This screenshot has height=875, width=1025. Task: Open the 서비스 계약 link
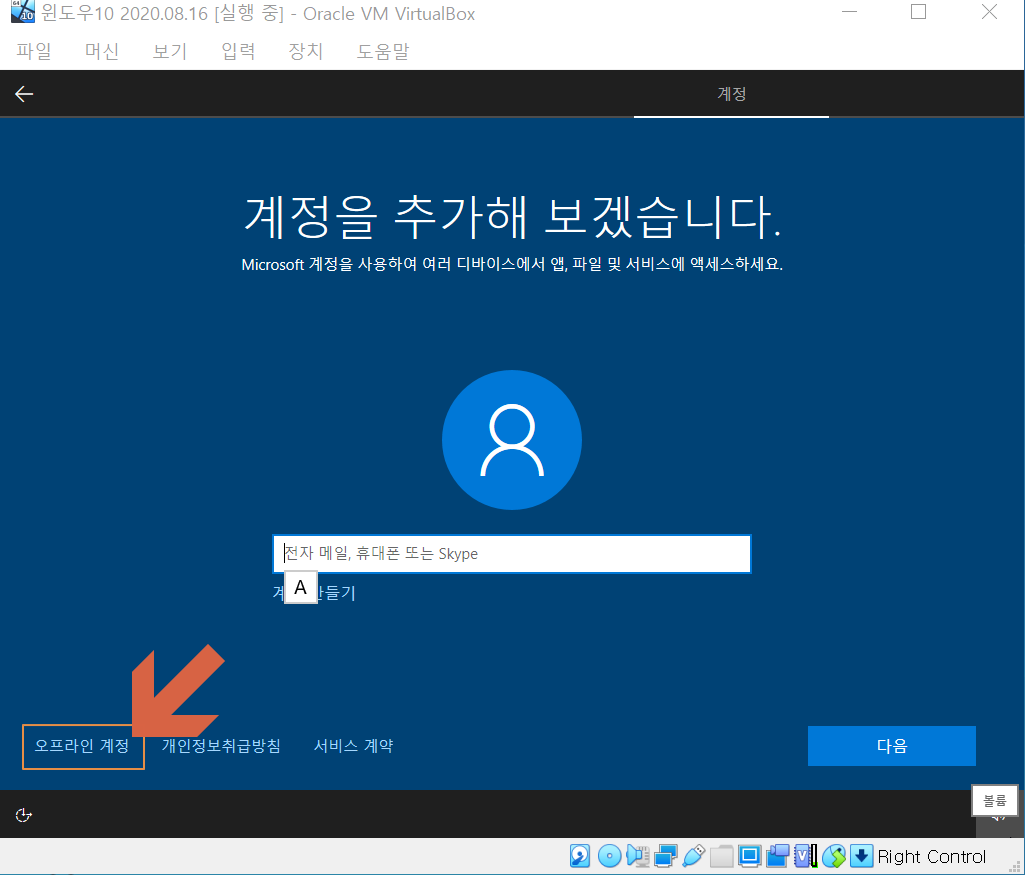pos(354,746)
